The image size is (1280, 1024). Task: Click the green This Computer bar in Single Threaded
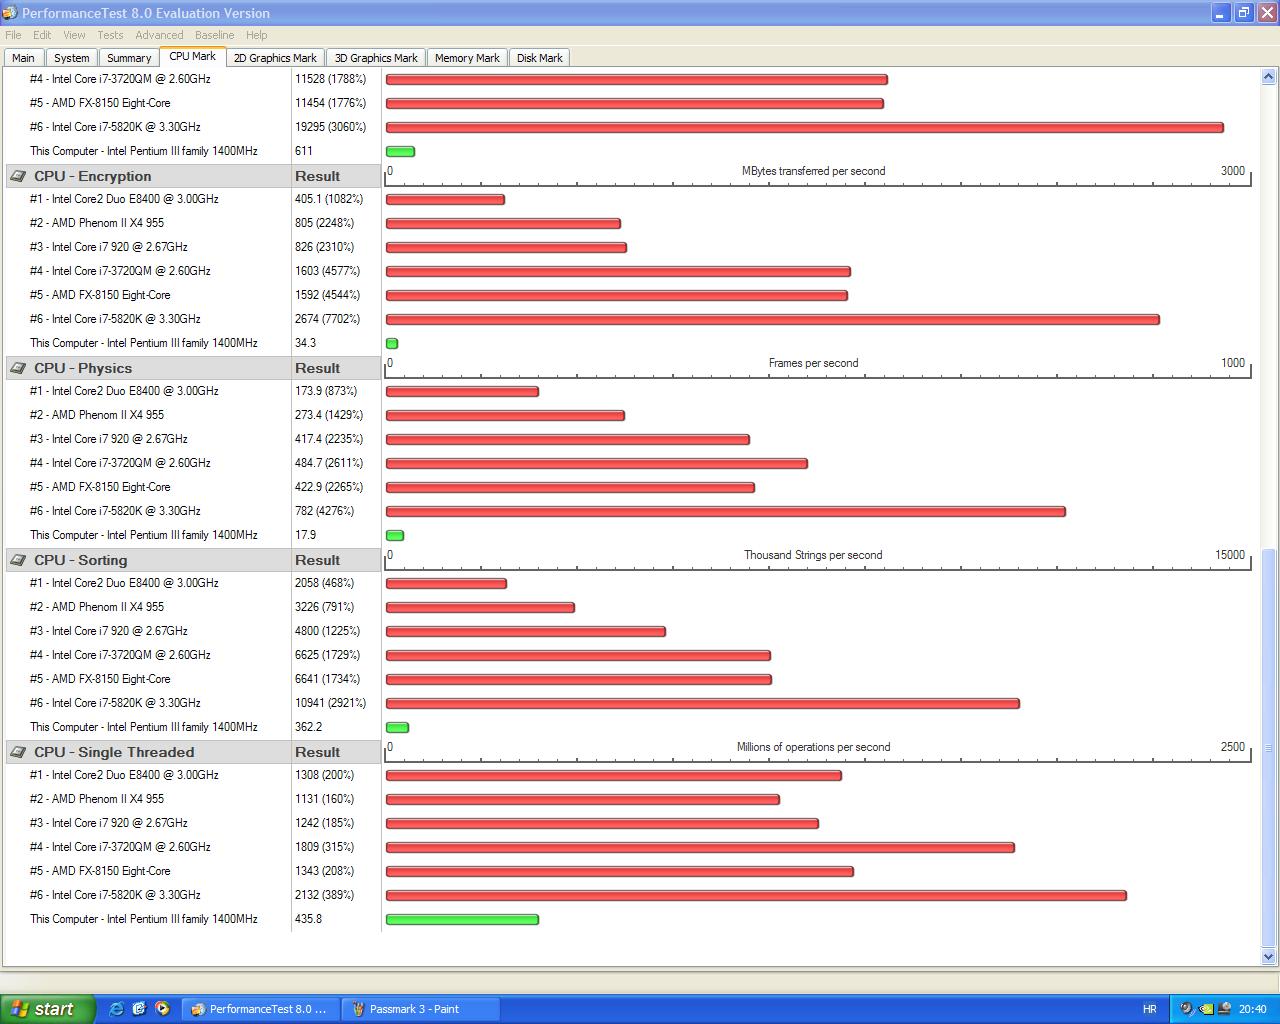[462, 919]
